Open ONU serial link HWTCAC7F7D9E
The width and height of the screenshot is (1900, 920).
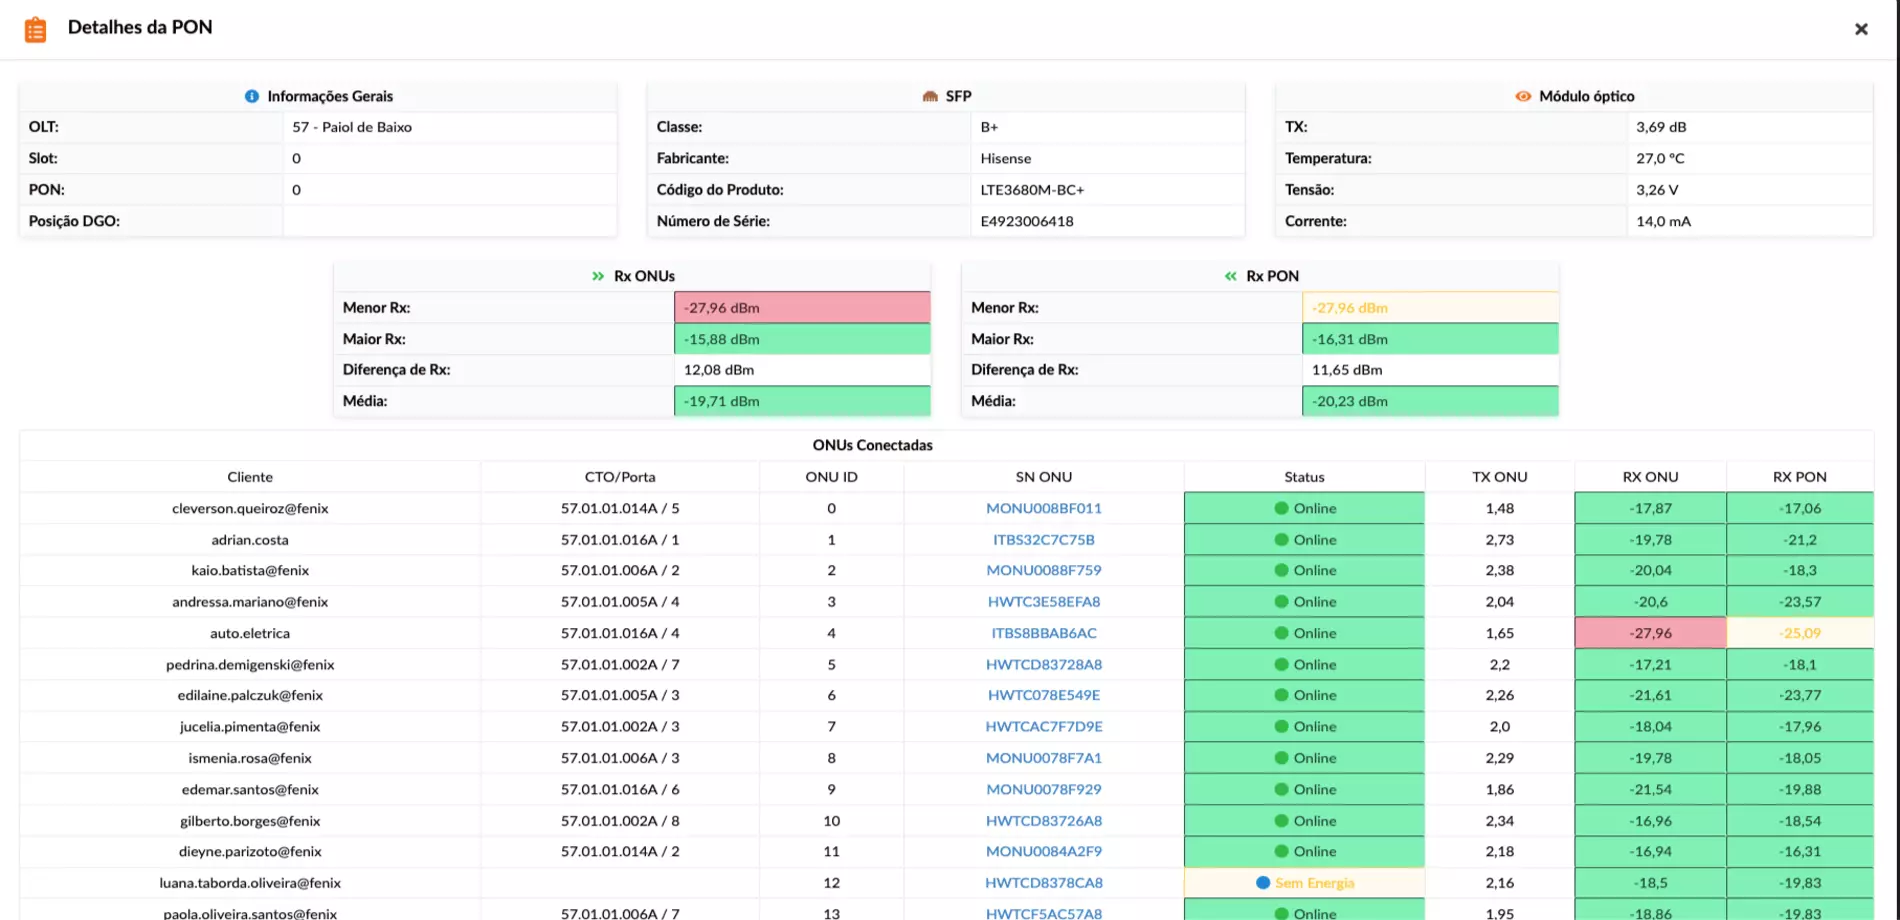coord(1044,726)
